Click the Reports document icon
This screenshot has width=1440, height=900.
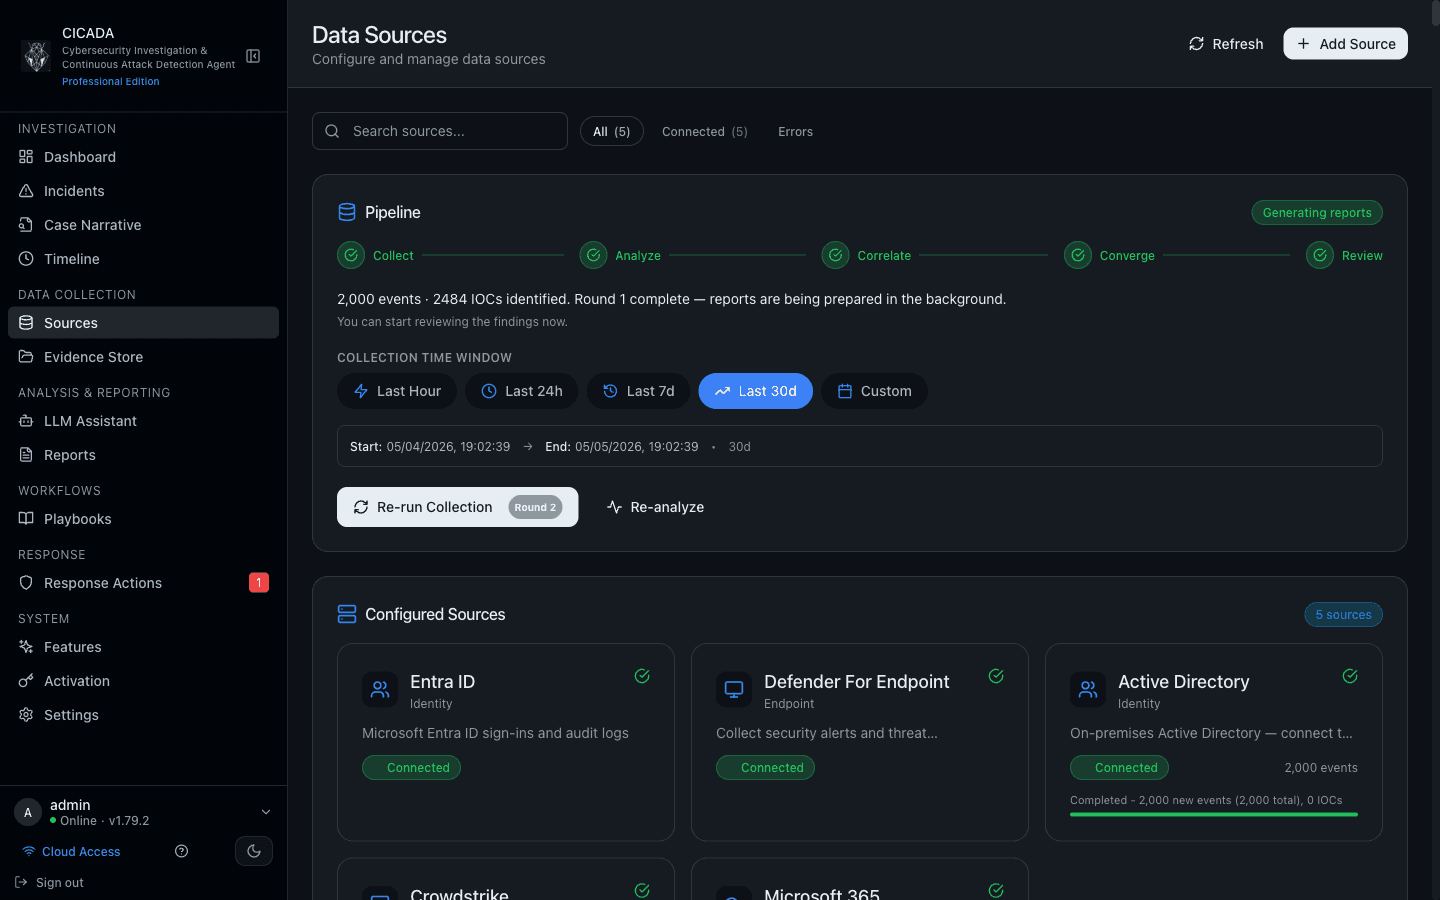coord(26,455)
